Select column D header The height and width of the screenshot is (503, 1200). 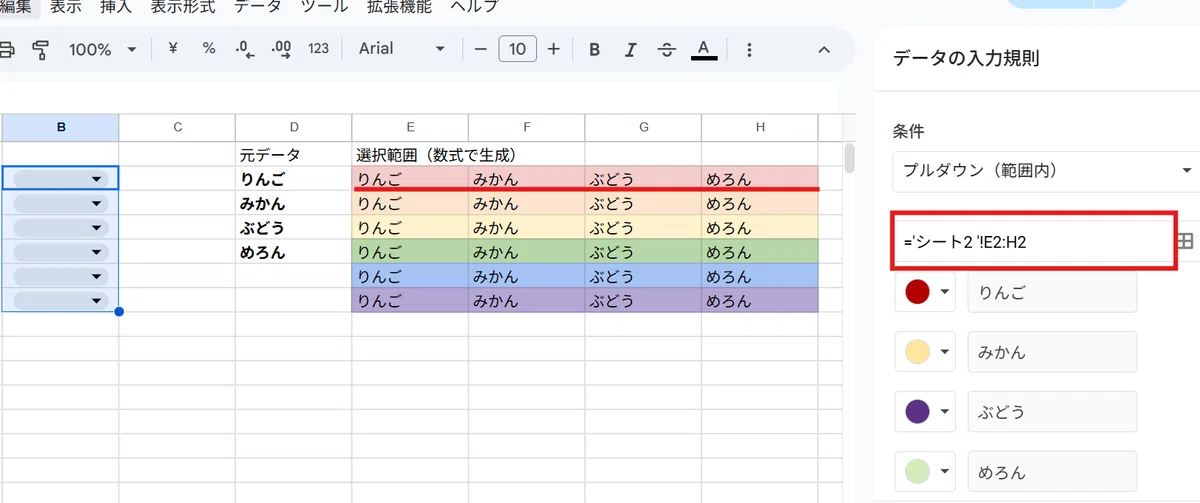293,127
